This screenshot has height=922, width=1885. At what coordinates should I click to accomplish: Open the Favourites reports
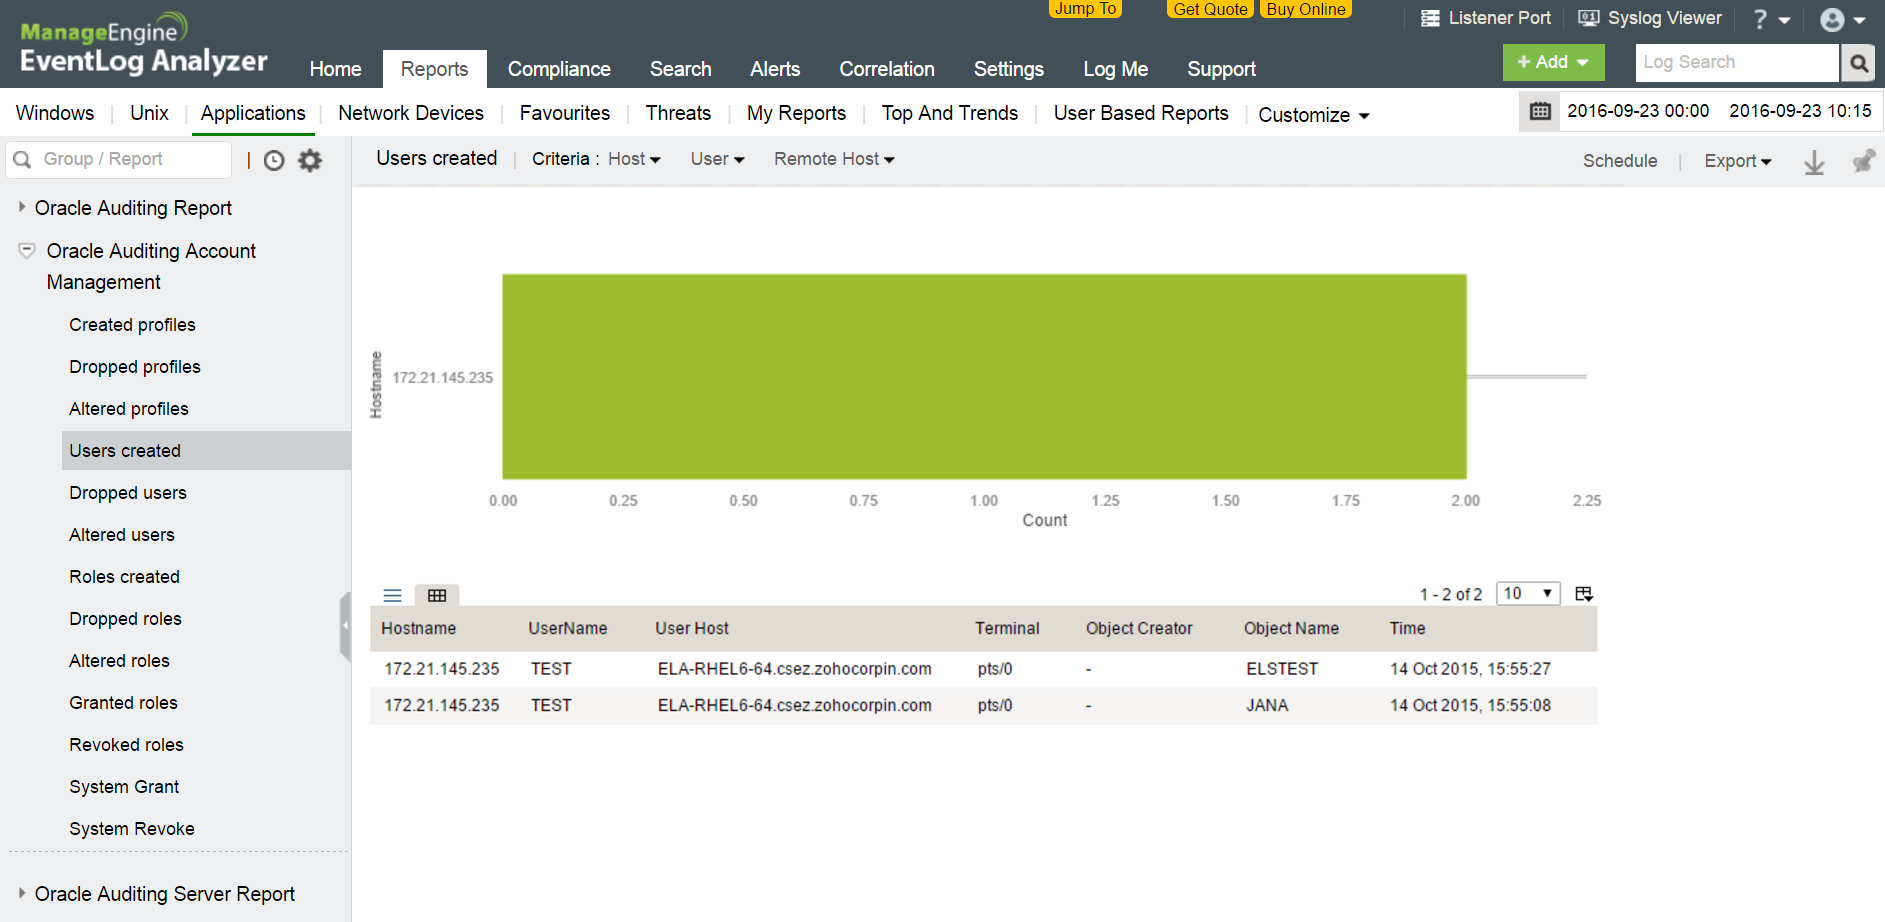click(x=565, y=113)
